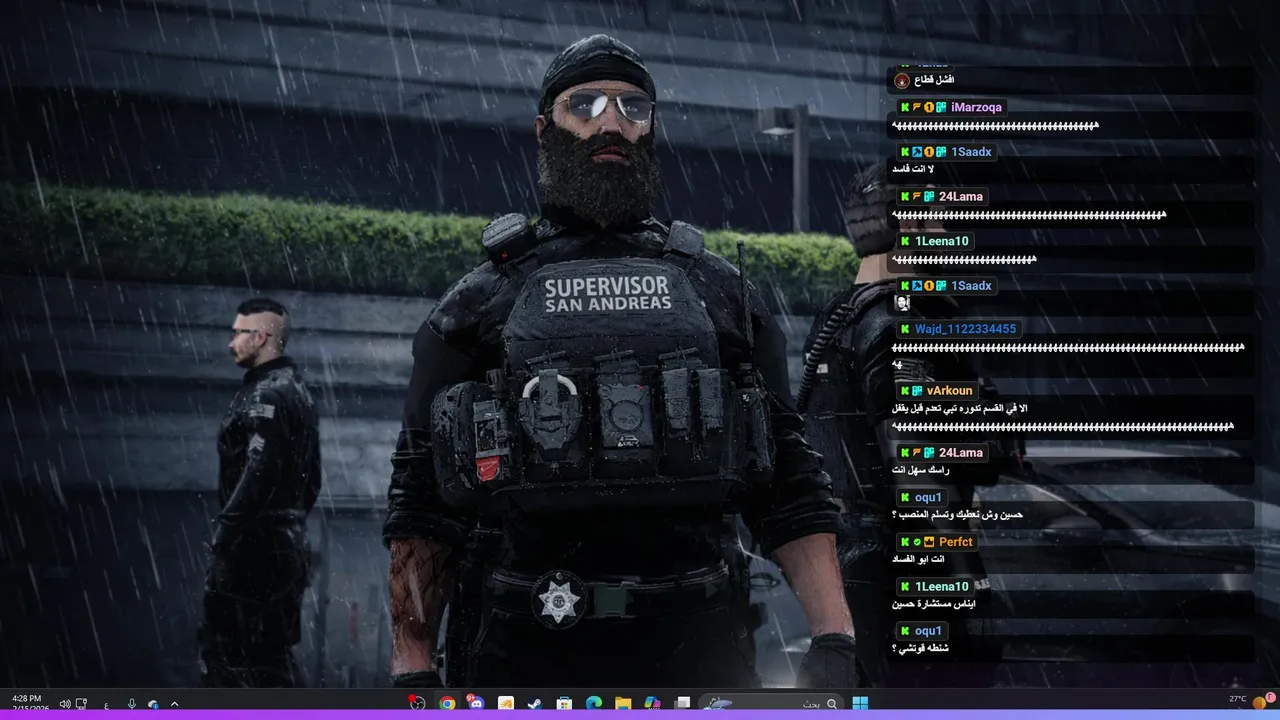1280x720 pixels.
Task: Open Task View from the taskbar
Action: [682, 704]
